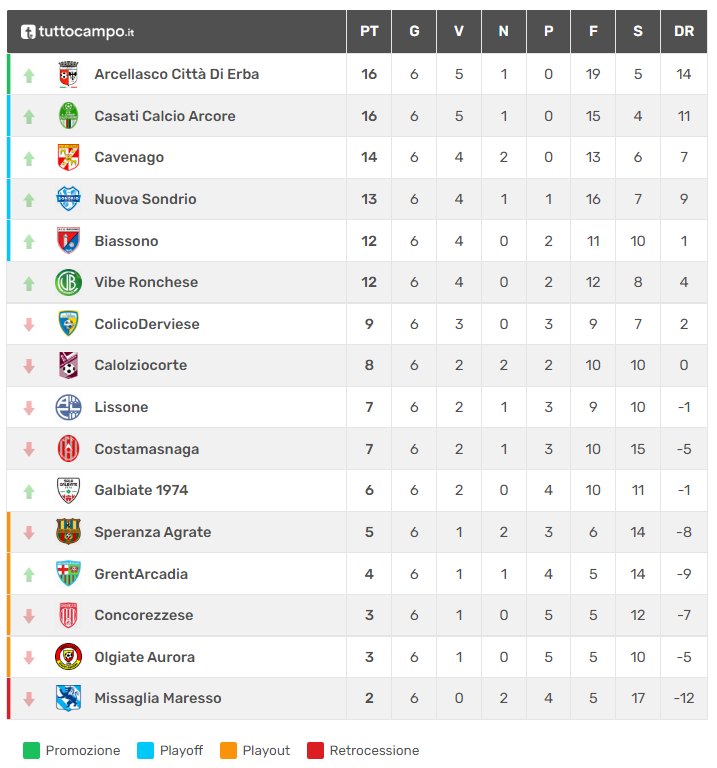Click the Olgiate Aurora round logo

coord(68,657)
